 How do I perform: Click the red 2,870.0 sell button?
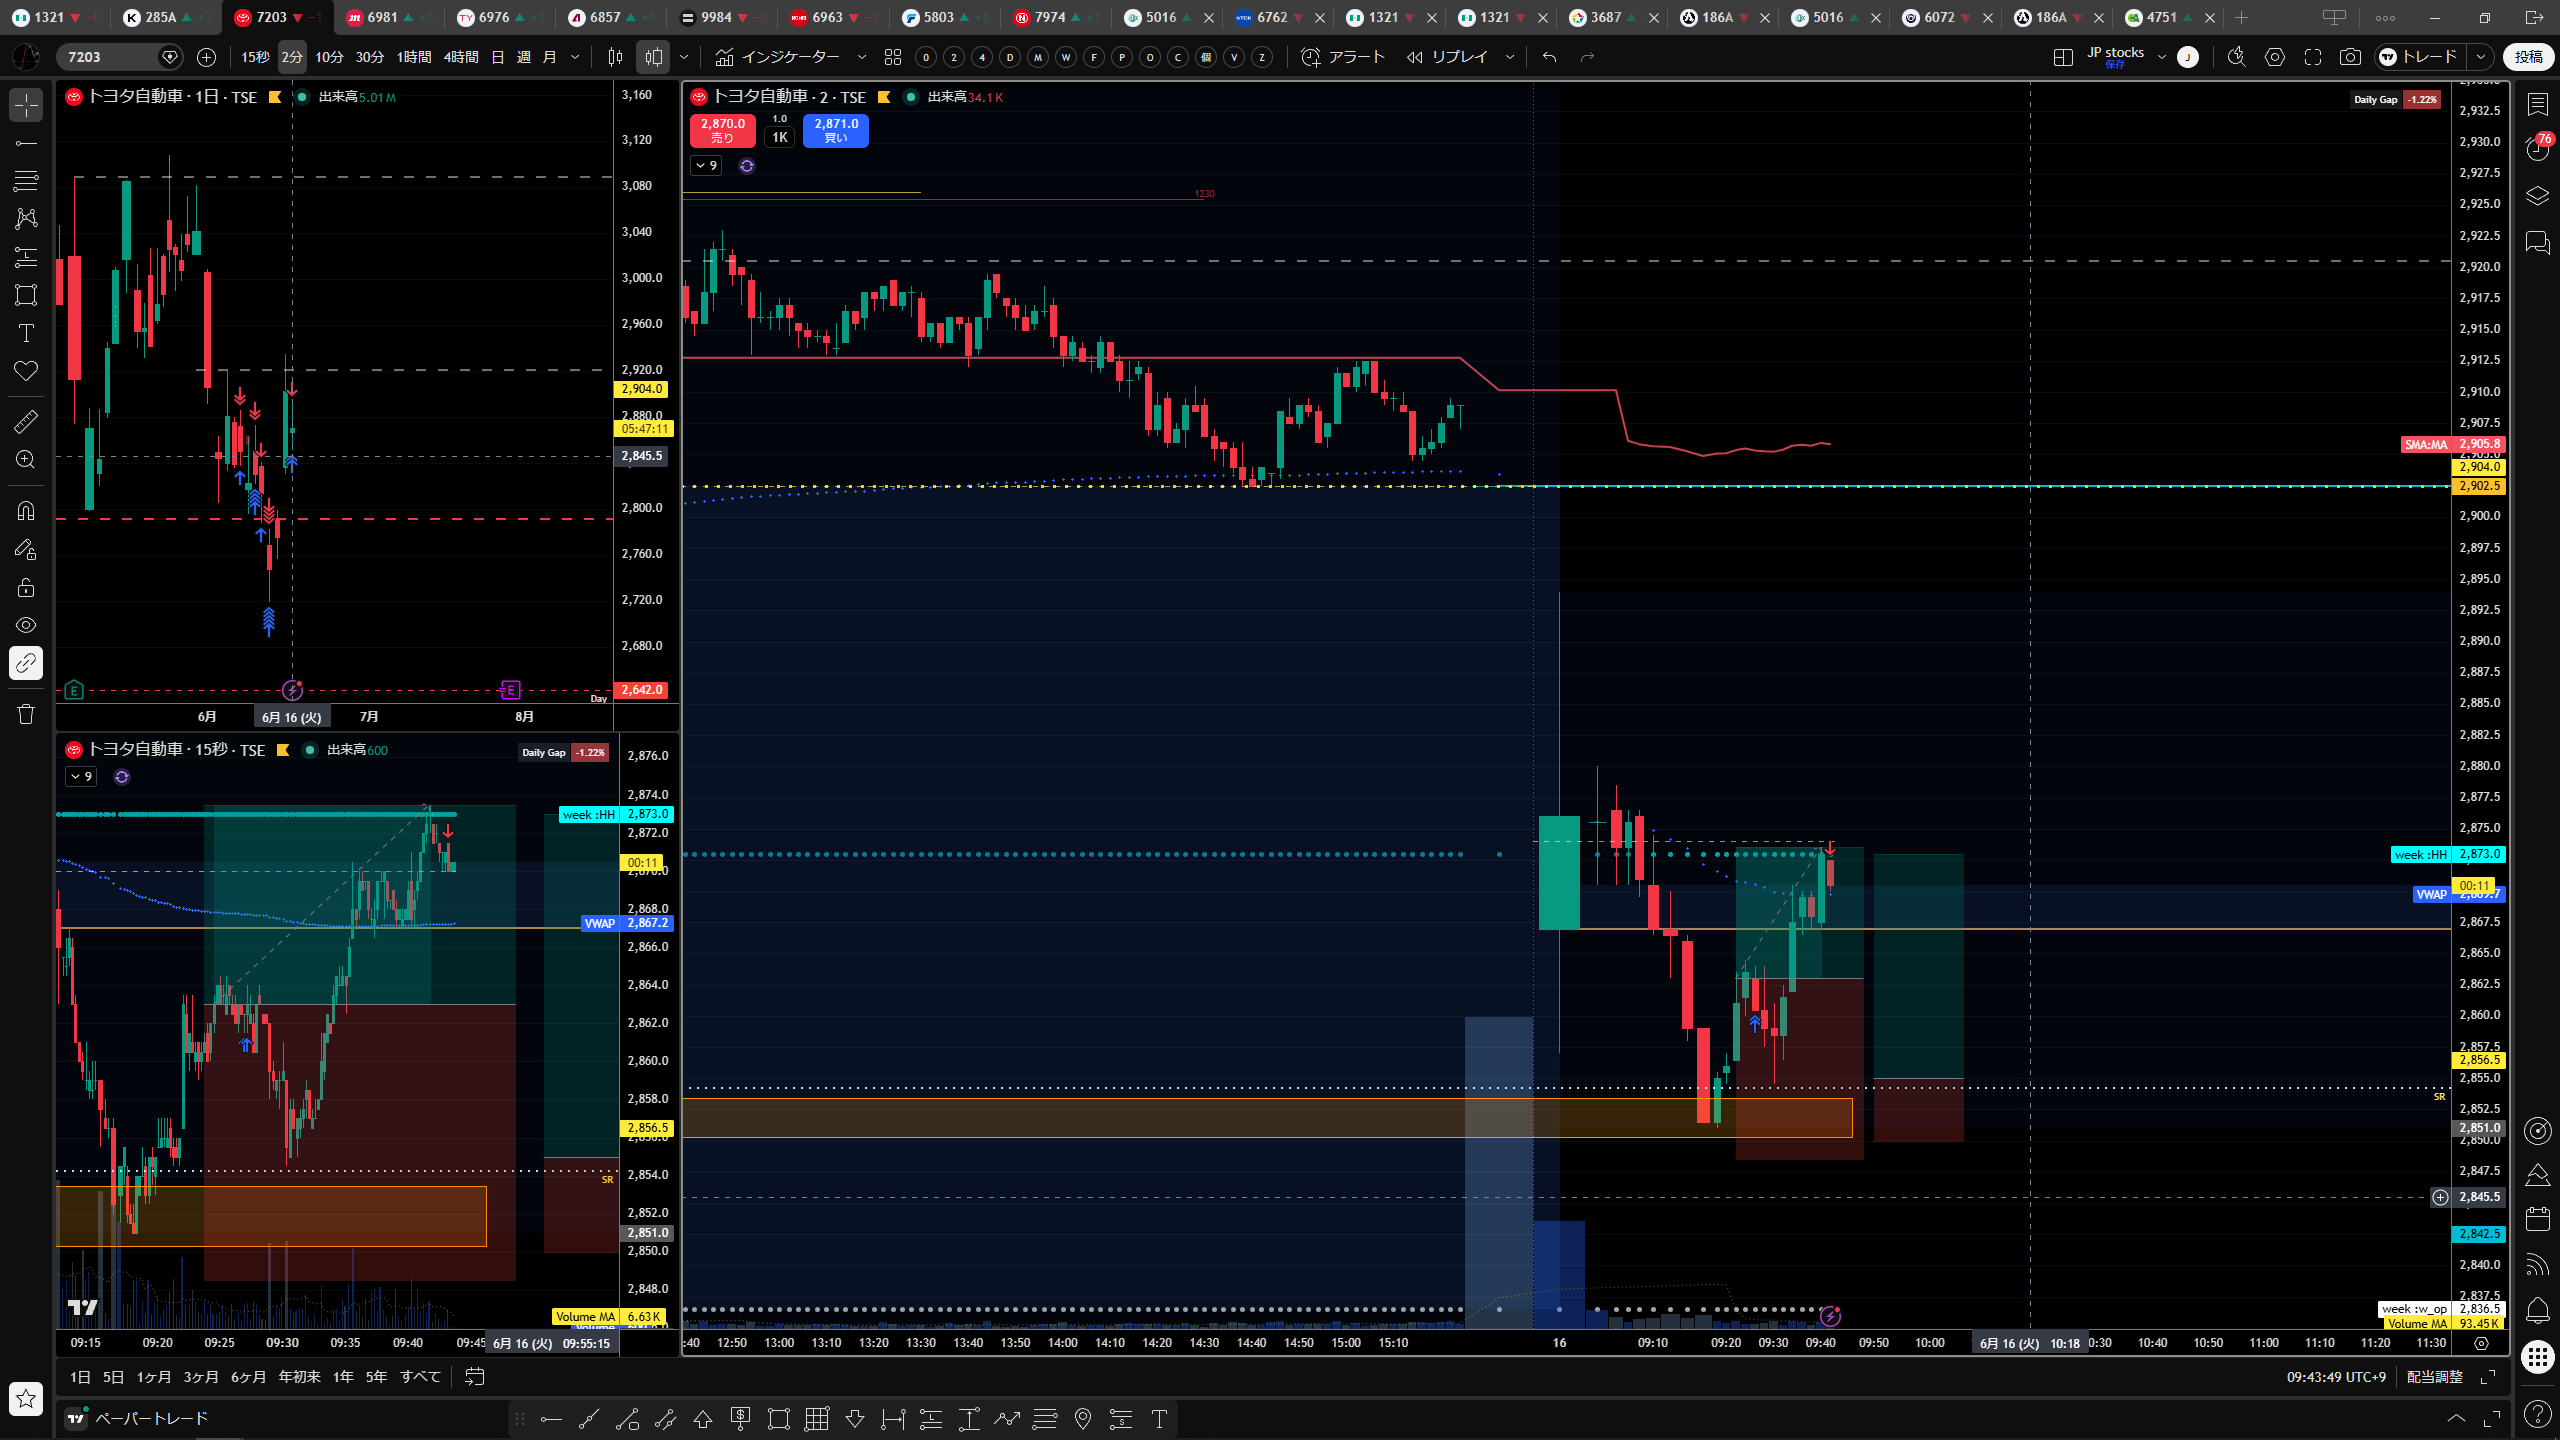click(722, 130)
